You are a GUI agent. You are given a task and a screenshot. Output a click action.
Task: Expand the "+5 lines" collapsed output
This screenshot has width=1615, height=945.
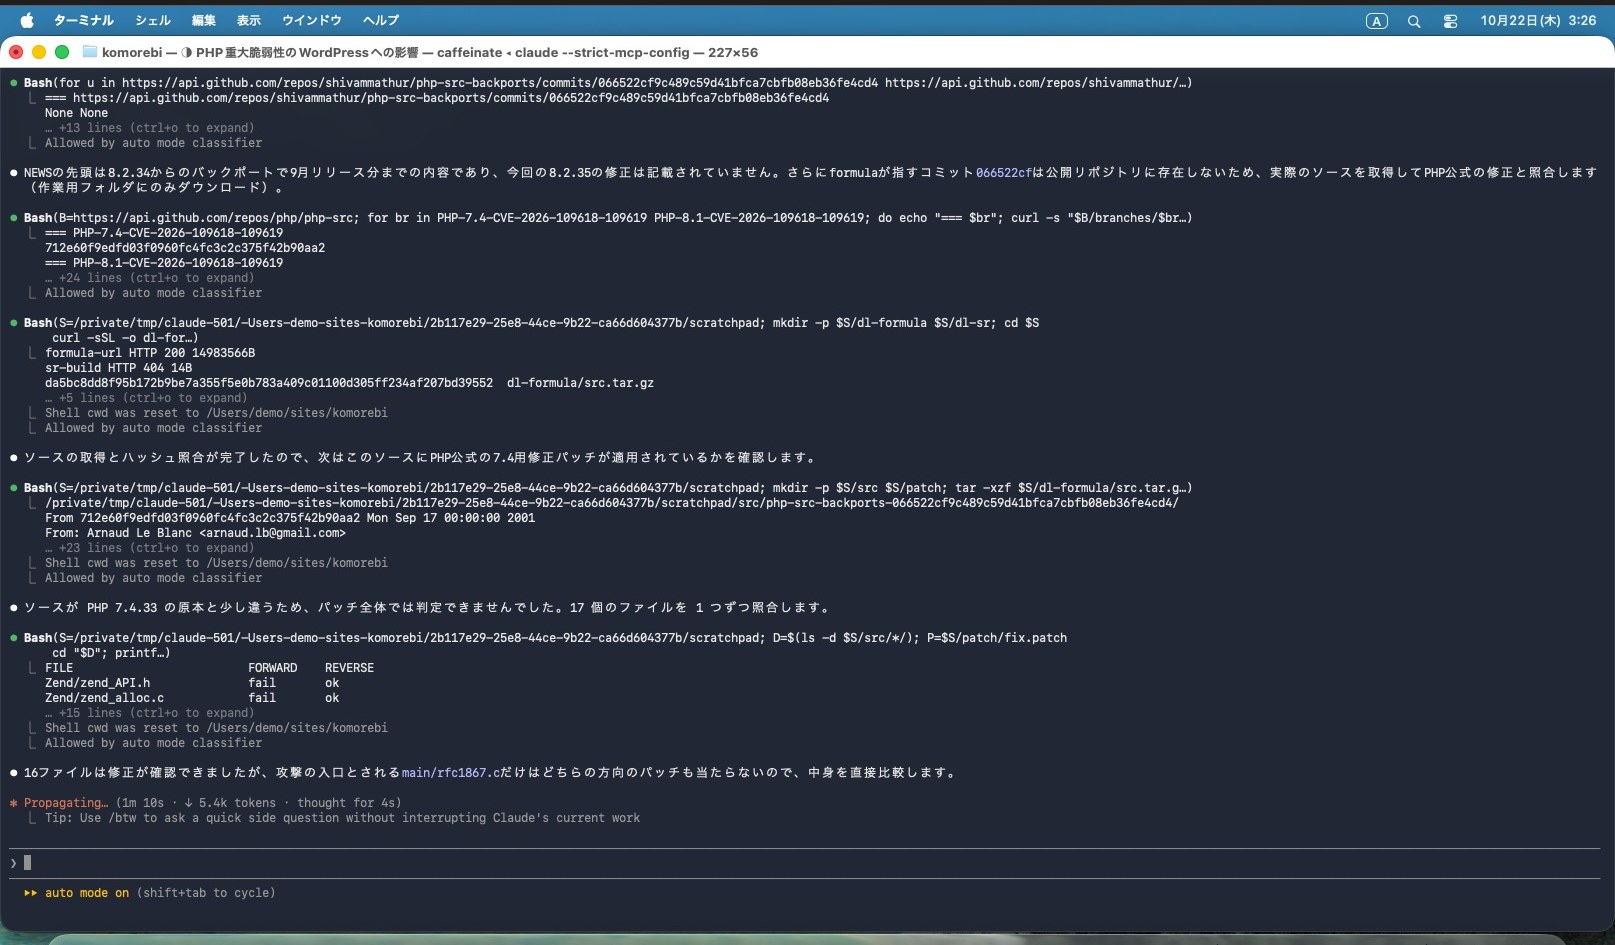tap(146, 398)
